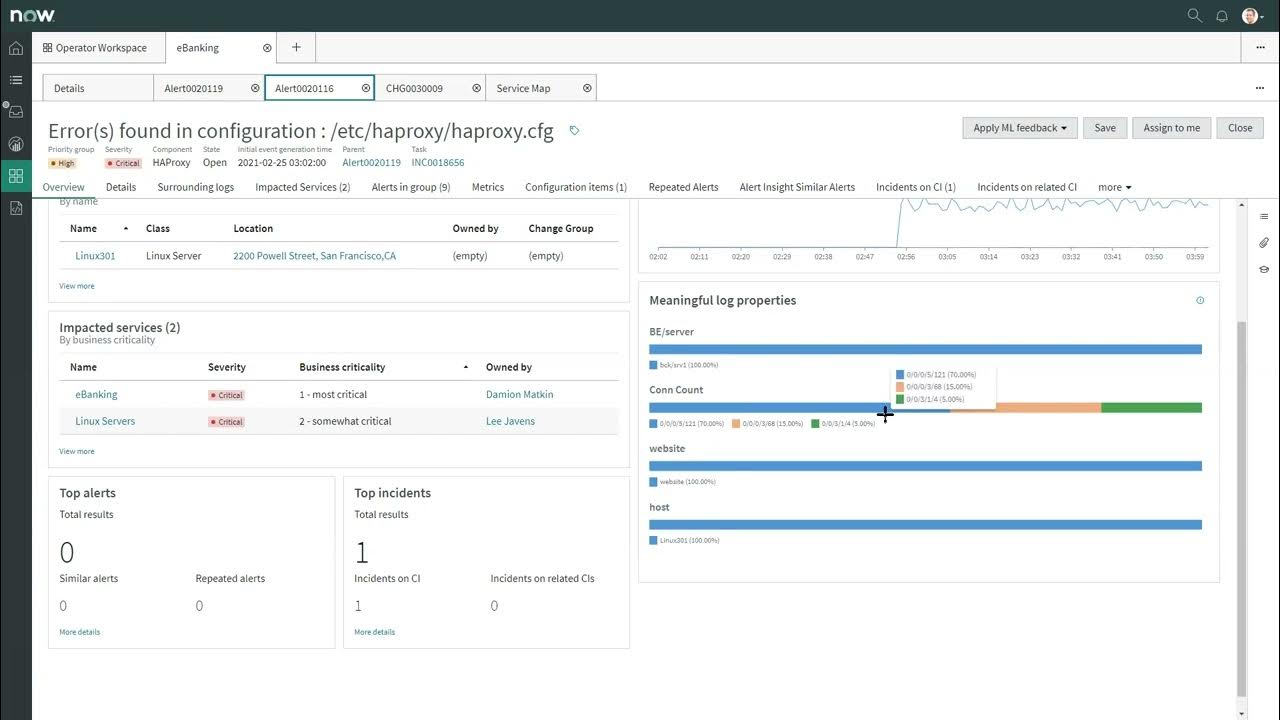Screen dimensions: 1280x720
Task: Click the tag icon beside alert title
Action: coord(574,130)
